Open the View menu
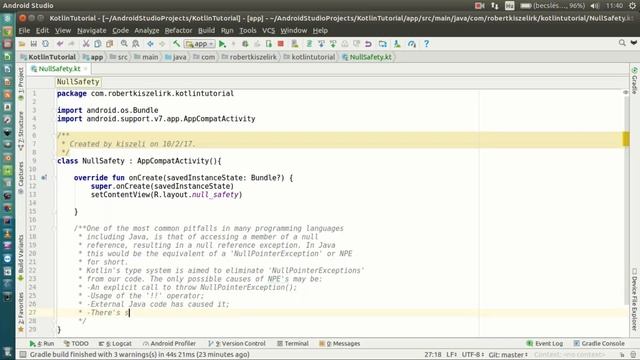640x360 pixels. (x=63, y=31)
